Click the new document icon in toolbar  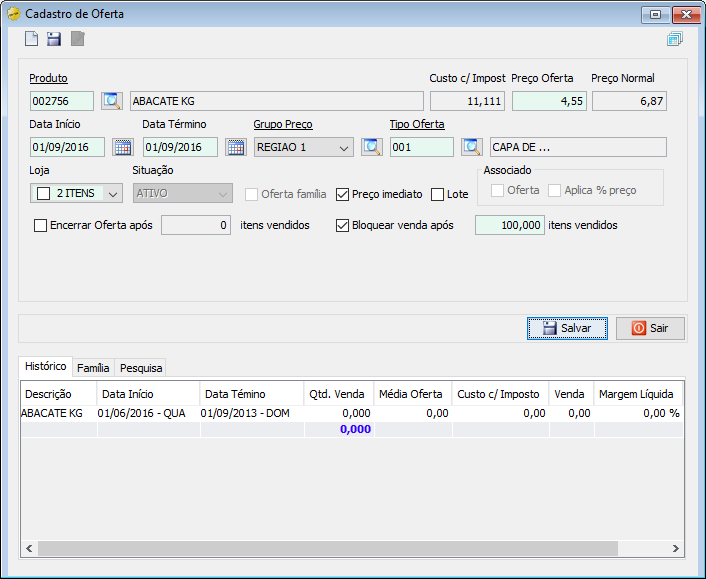(32, 39)
